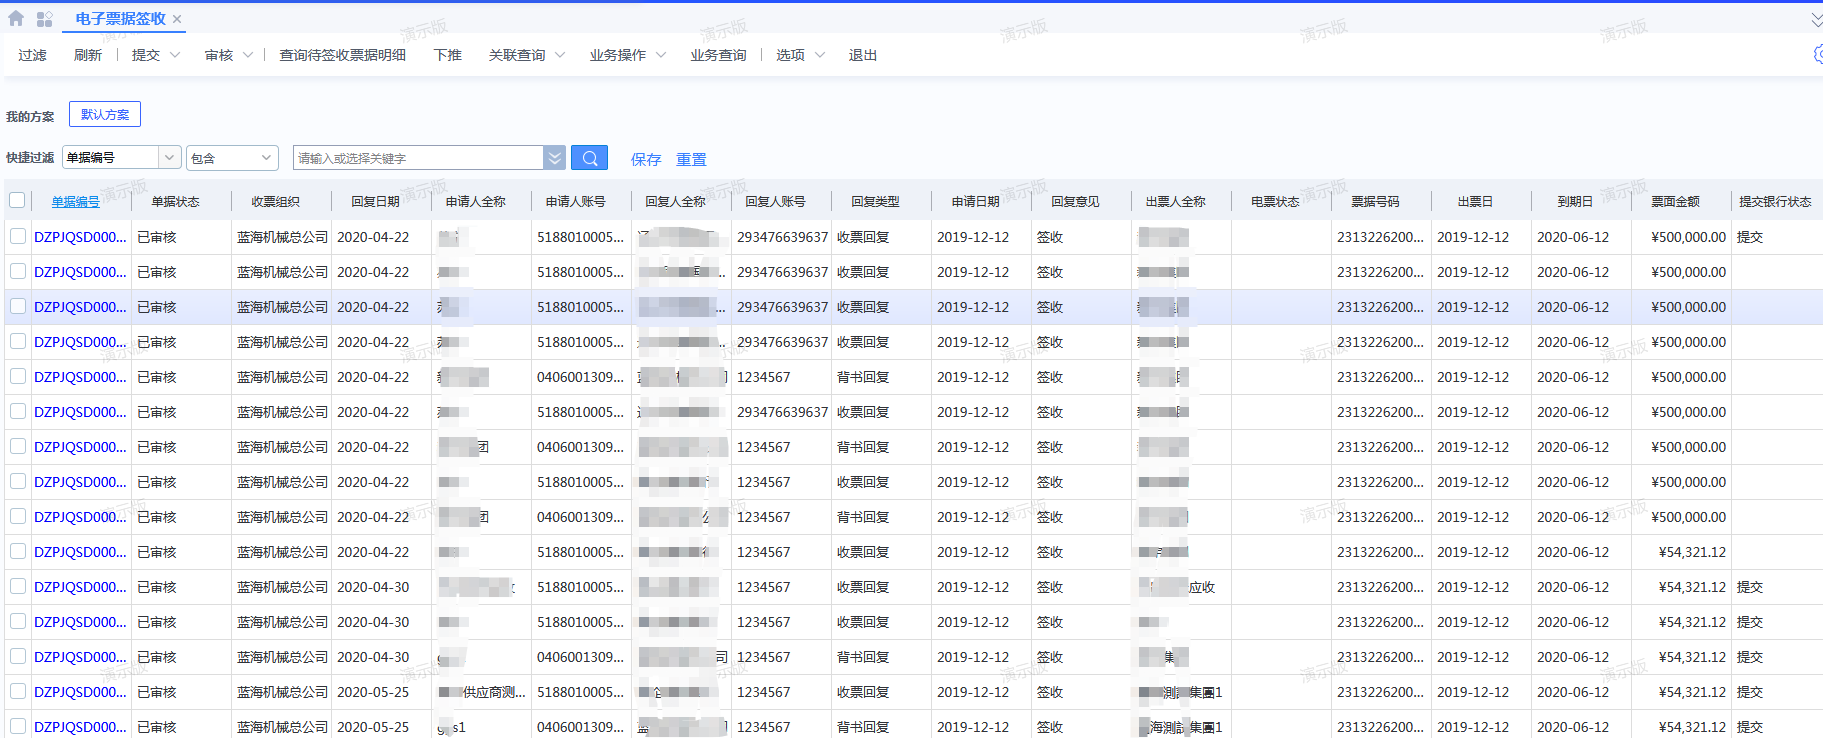The height and width of the screenshot is (738, 1823).
Task: Expand the 关联查询 menu arrow
Action: 560,55
